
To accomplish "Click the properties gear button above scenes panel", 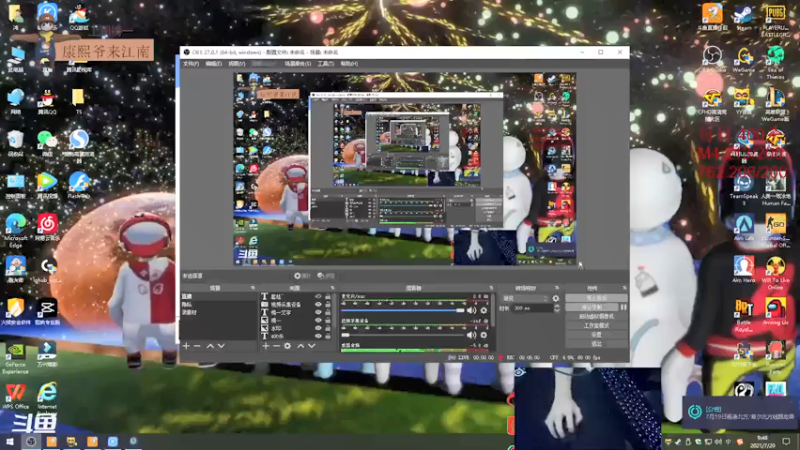I will (302, 276).
